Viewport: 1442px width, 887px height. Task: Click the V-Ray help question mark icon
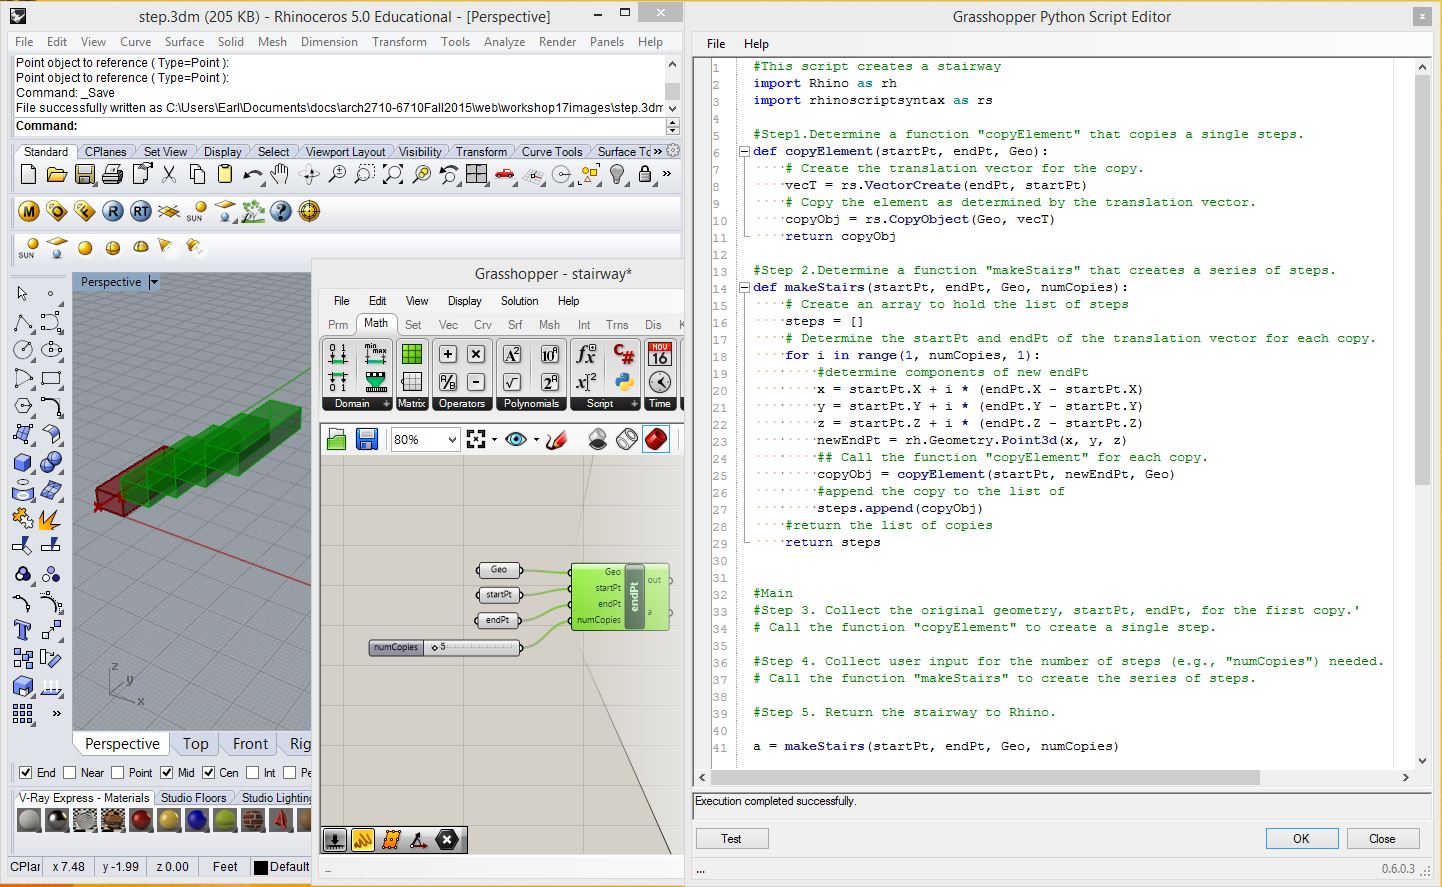tap(281, 211)
